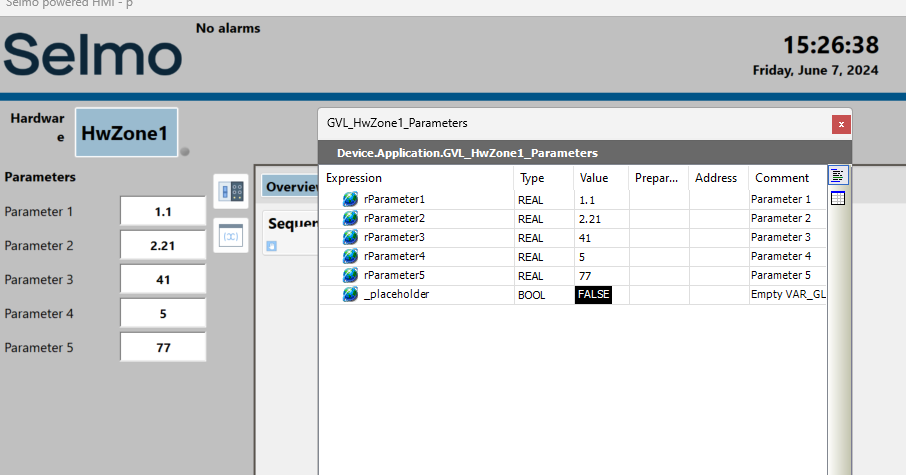Click the BOOL type cell
This screenshot has width=906, height=475.
[544, 295]
